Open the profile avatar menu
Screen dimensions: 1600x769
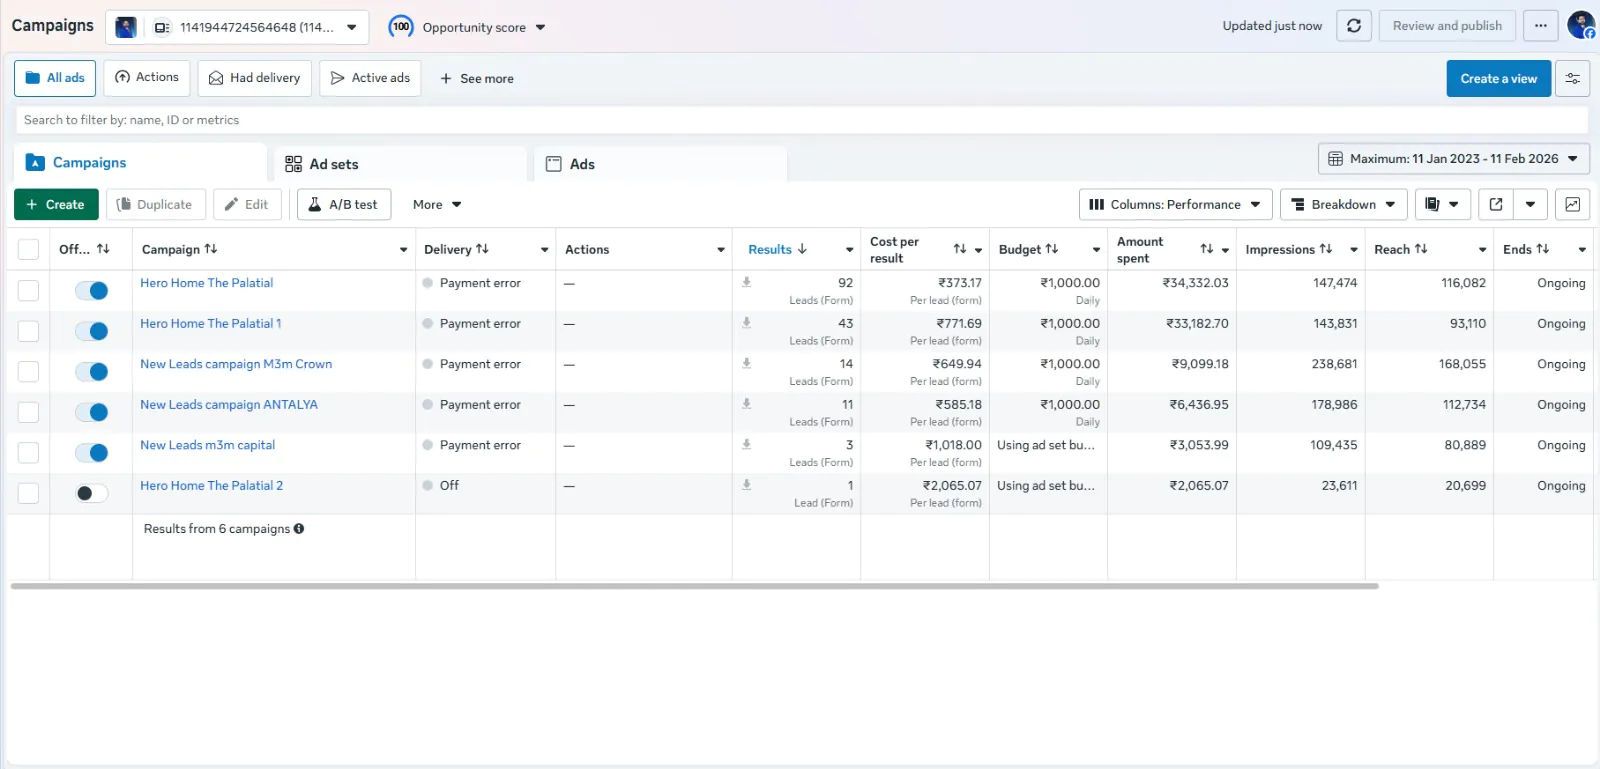[1581, 26]
